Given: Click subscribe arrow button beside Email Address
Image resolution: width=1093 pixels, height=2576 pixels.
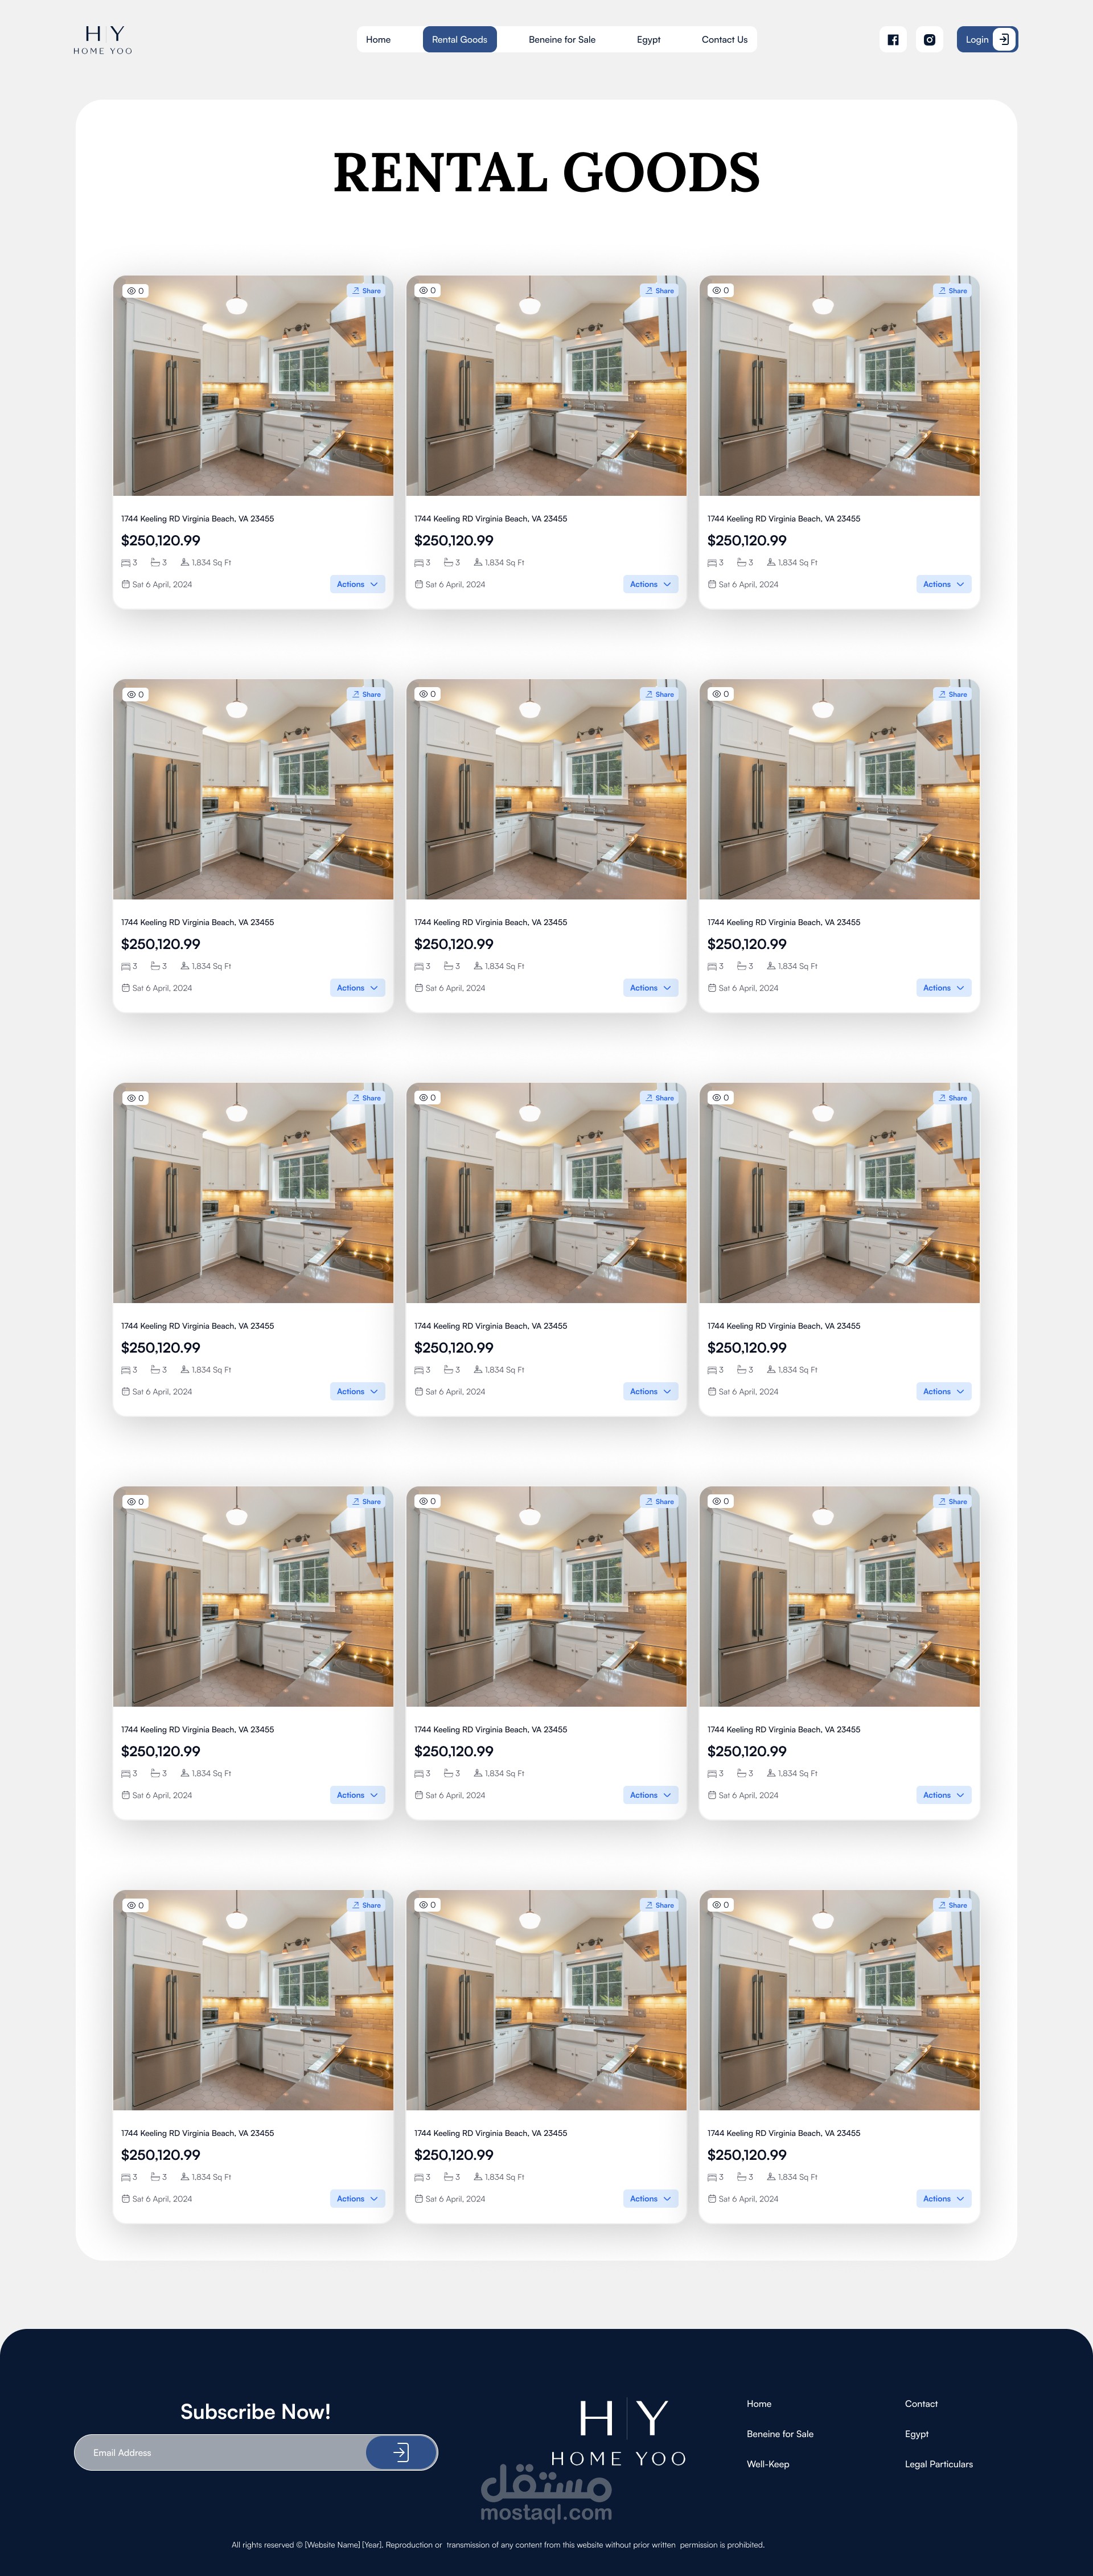Looking at the screenshot, I should tap(401, 2452).
